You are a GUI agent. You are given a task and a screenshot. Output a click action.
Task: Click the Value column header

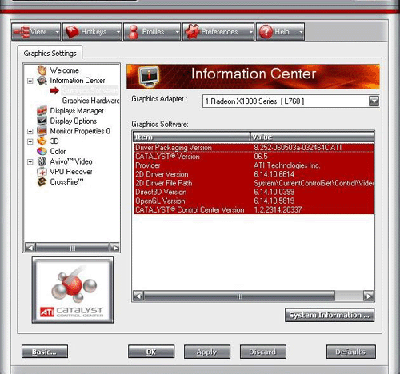tap(312, 137)
